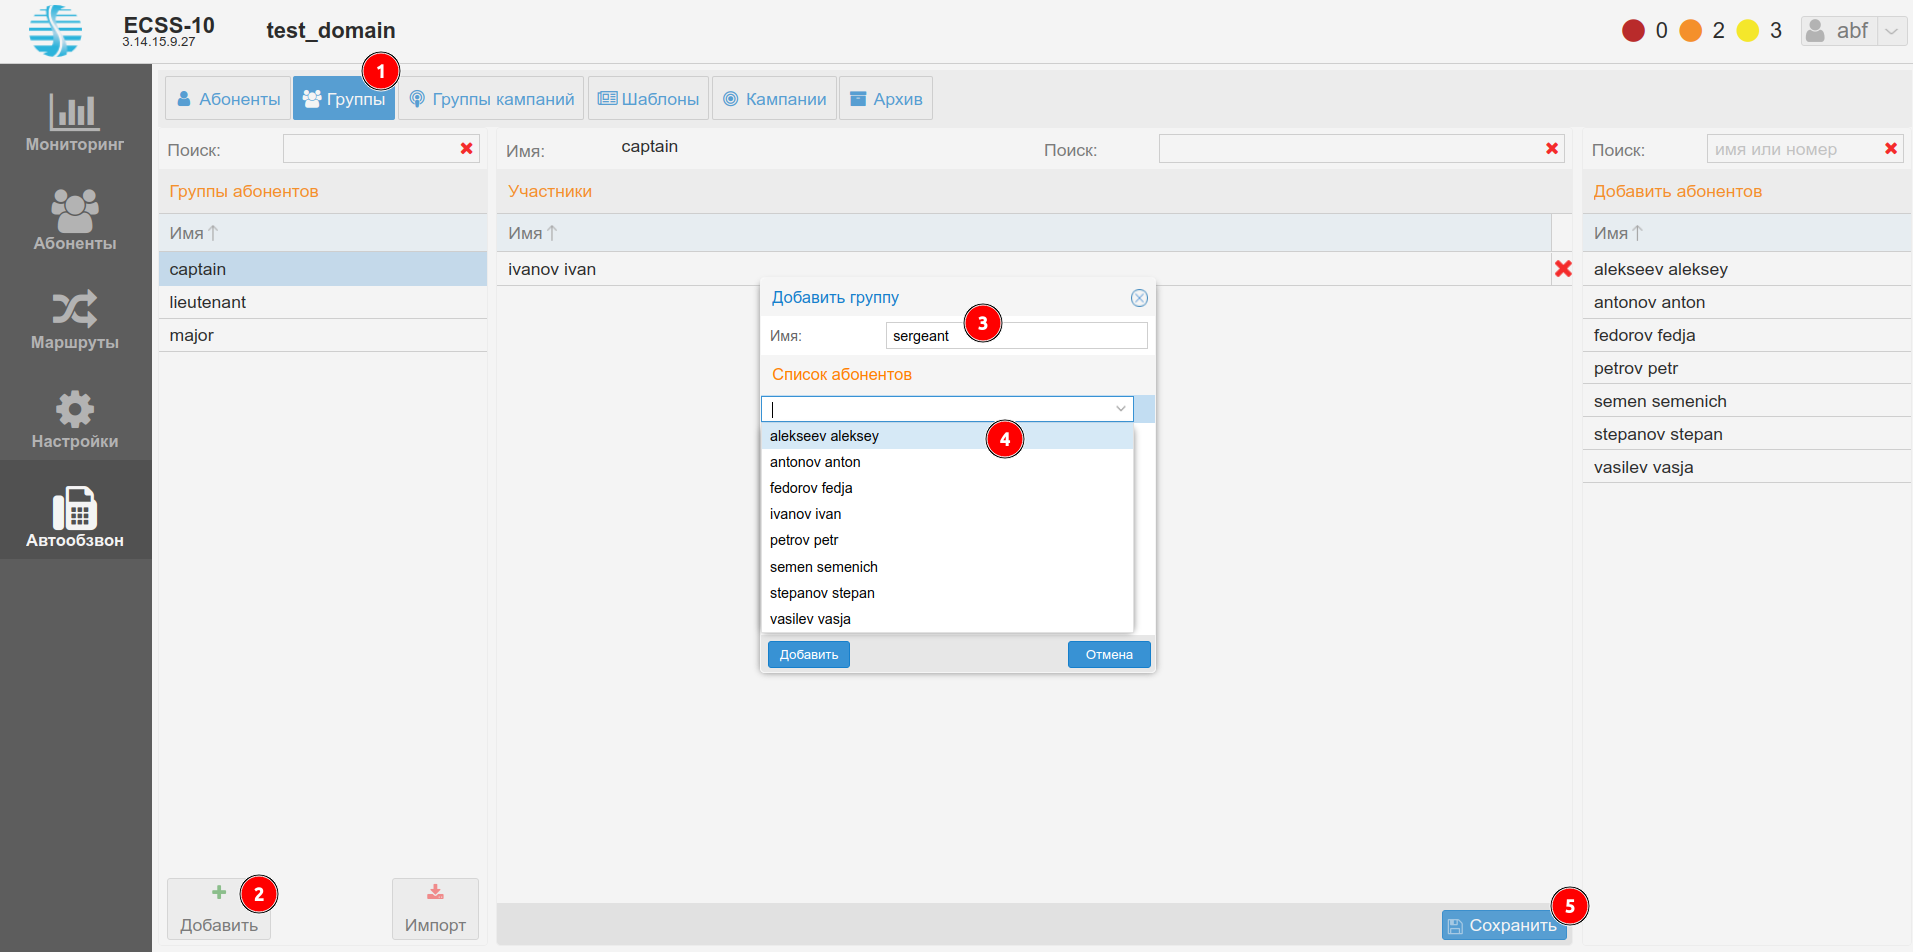Confirm with the dialog's Добавить button
Viewport: 1913px width, 952px height.
(809, 655)
